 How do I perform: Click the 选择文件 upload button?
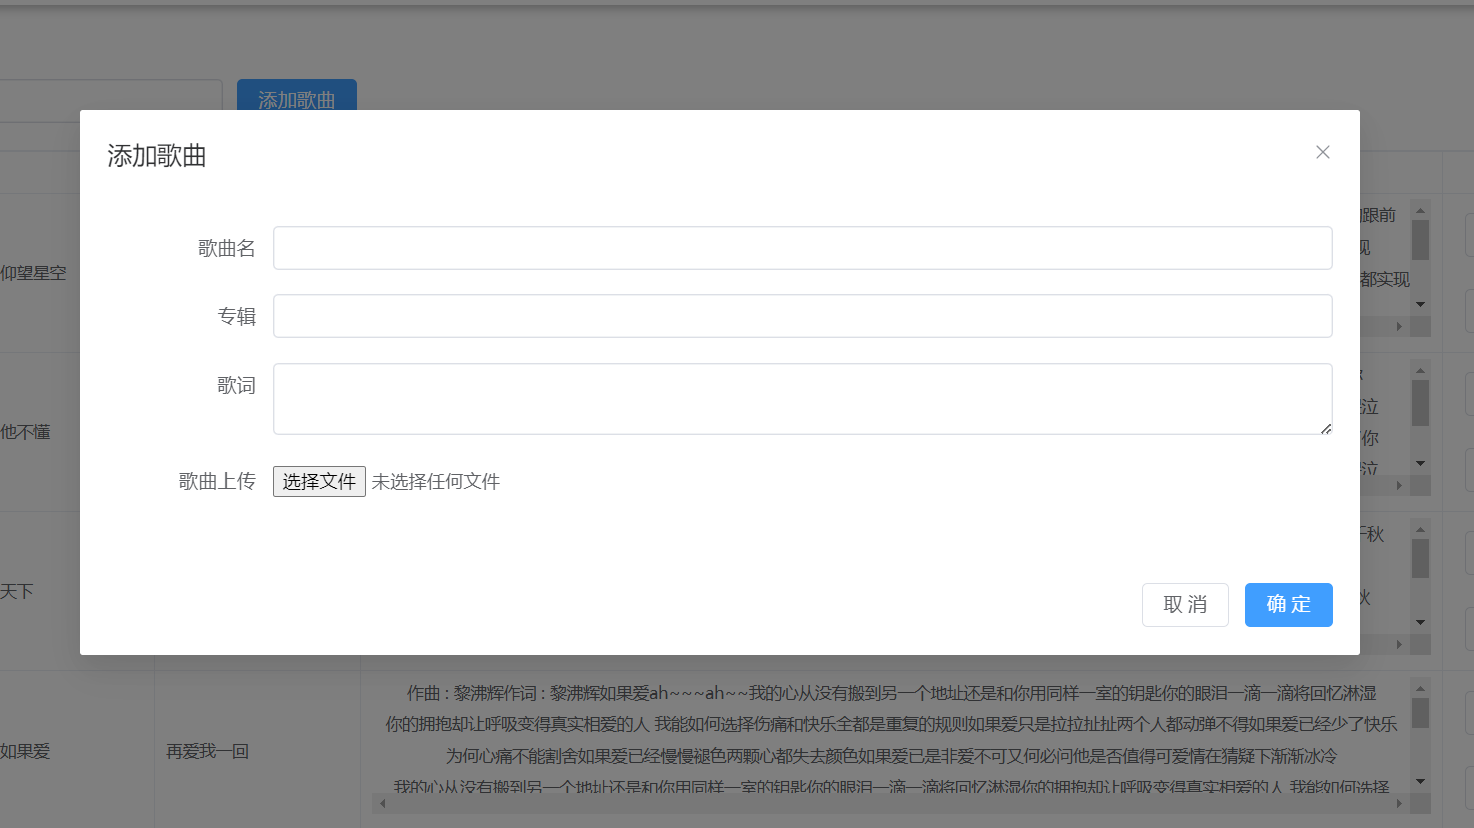click(x=319, y=481)
